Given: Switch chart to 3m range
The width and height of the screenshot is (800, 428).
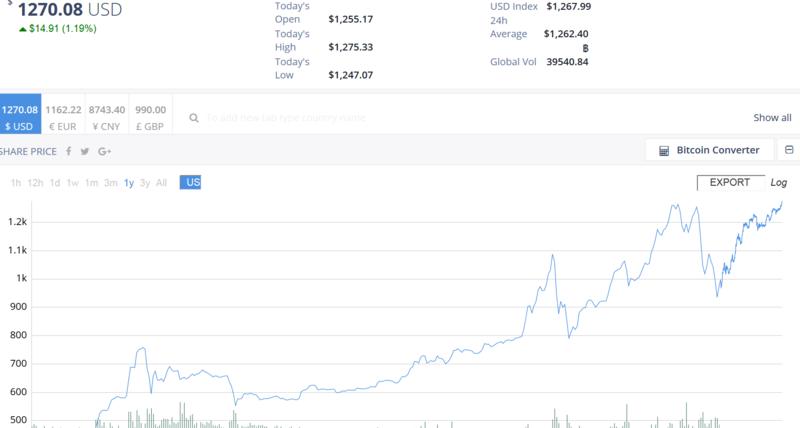Looking at the screenshot, I should [x=111, y=183].
